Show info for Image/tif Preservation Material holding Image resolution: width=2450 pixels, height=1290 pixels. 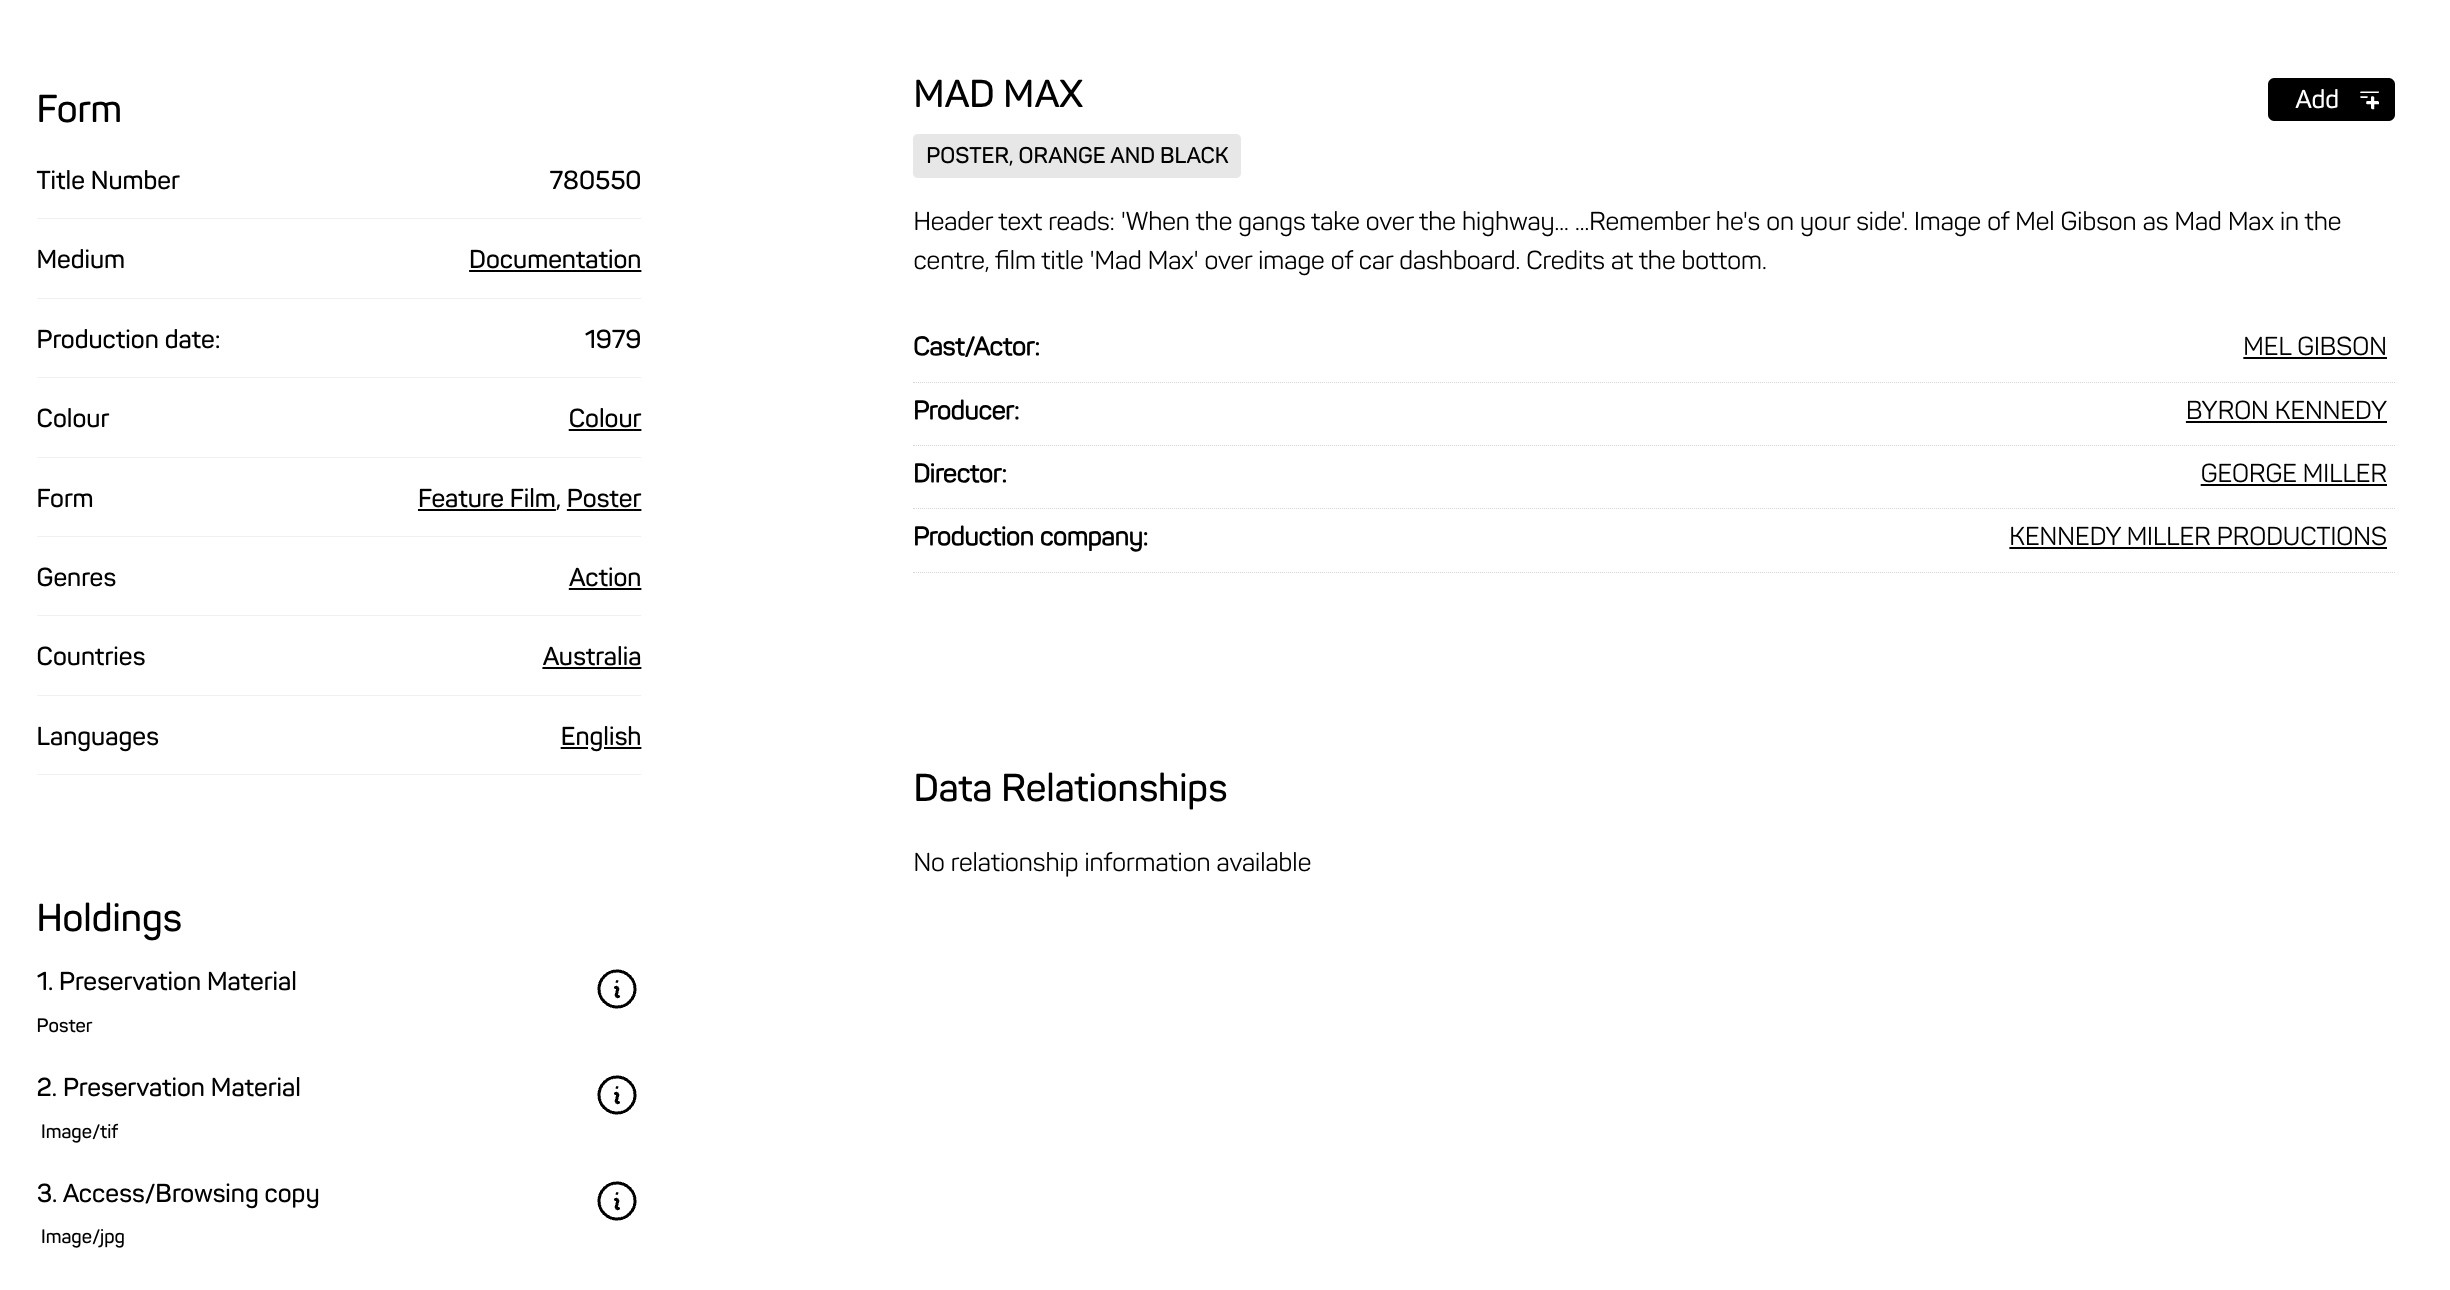pyautogui.click(x=616, y=1095)
